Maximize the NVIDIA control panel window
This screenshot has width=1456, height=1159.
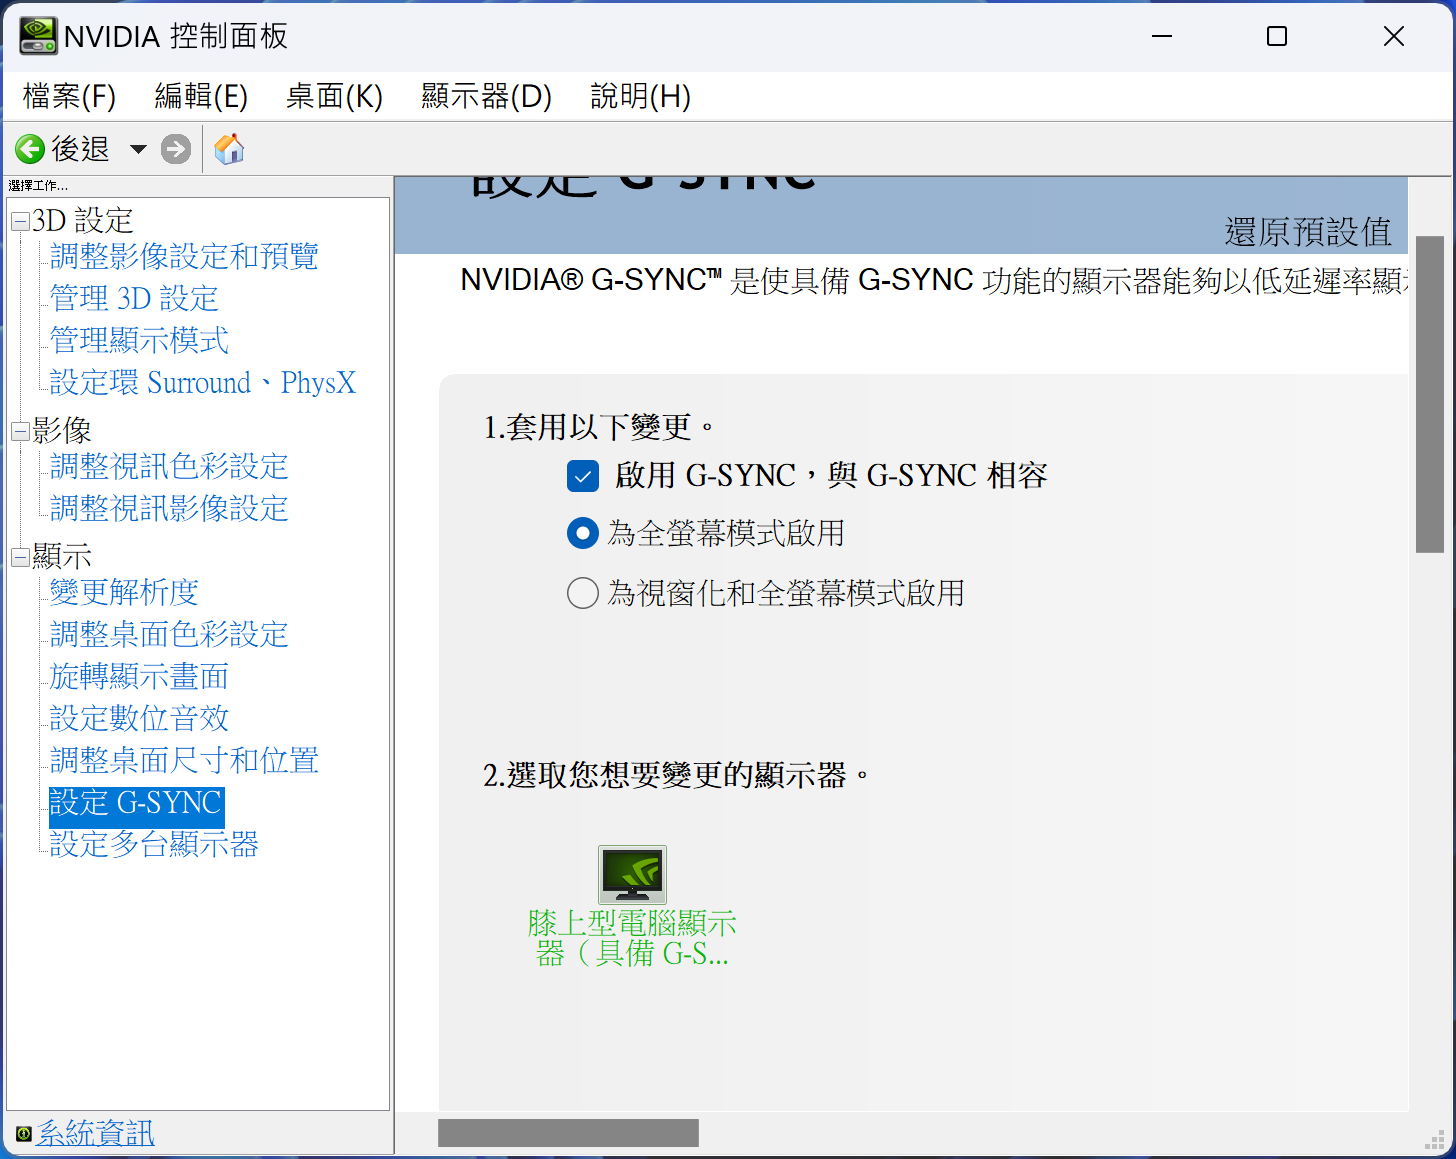click(x=1277, y=36)
